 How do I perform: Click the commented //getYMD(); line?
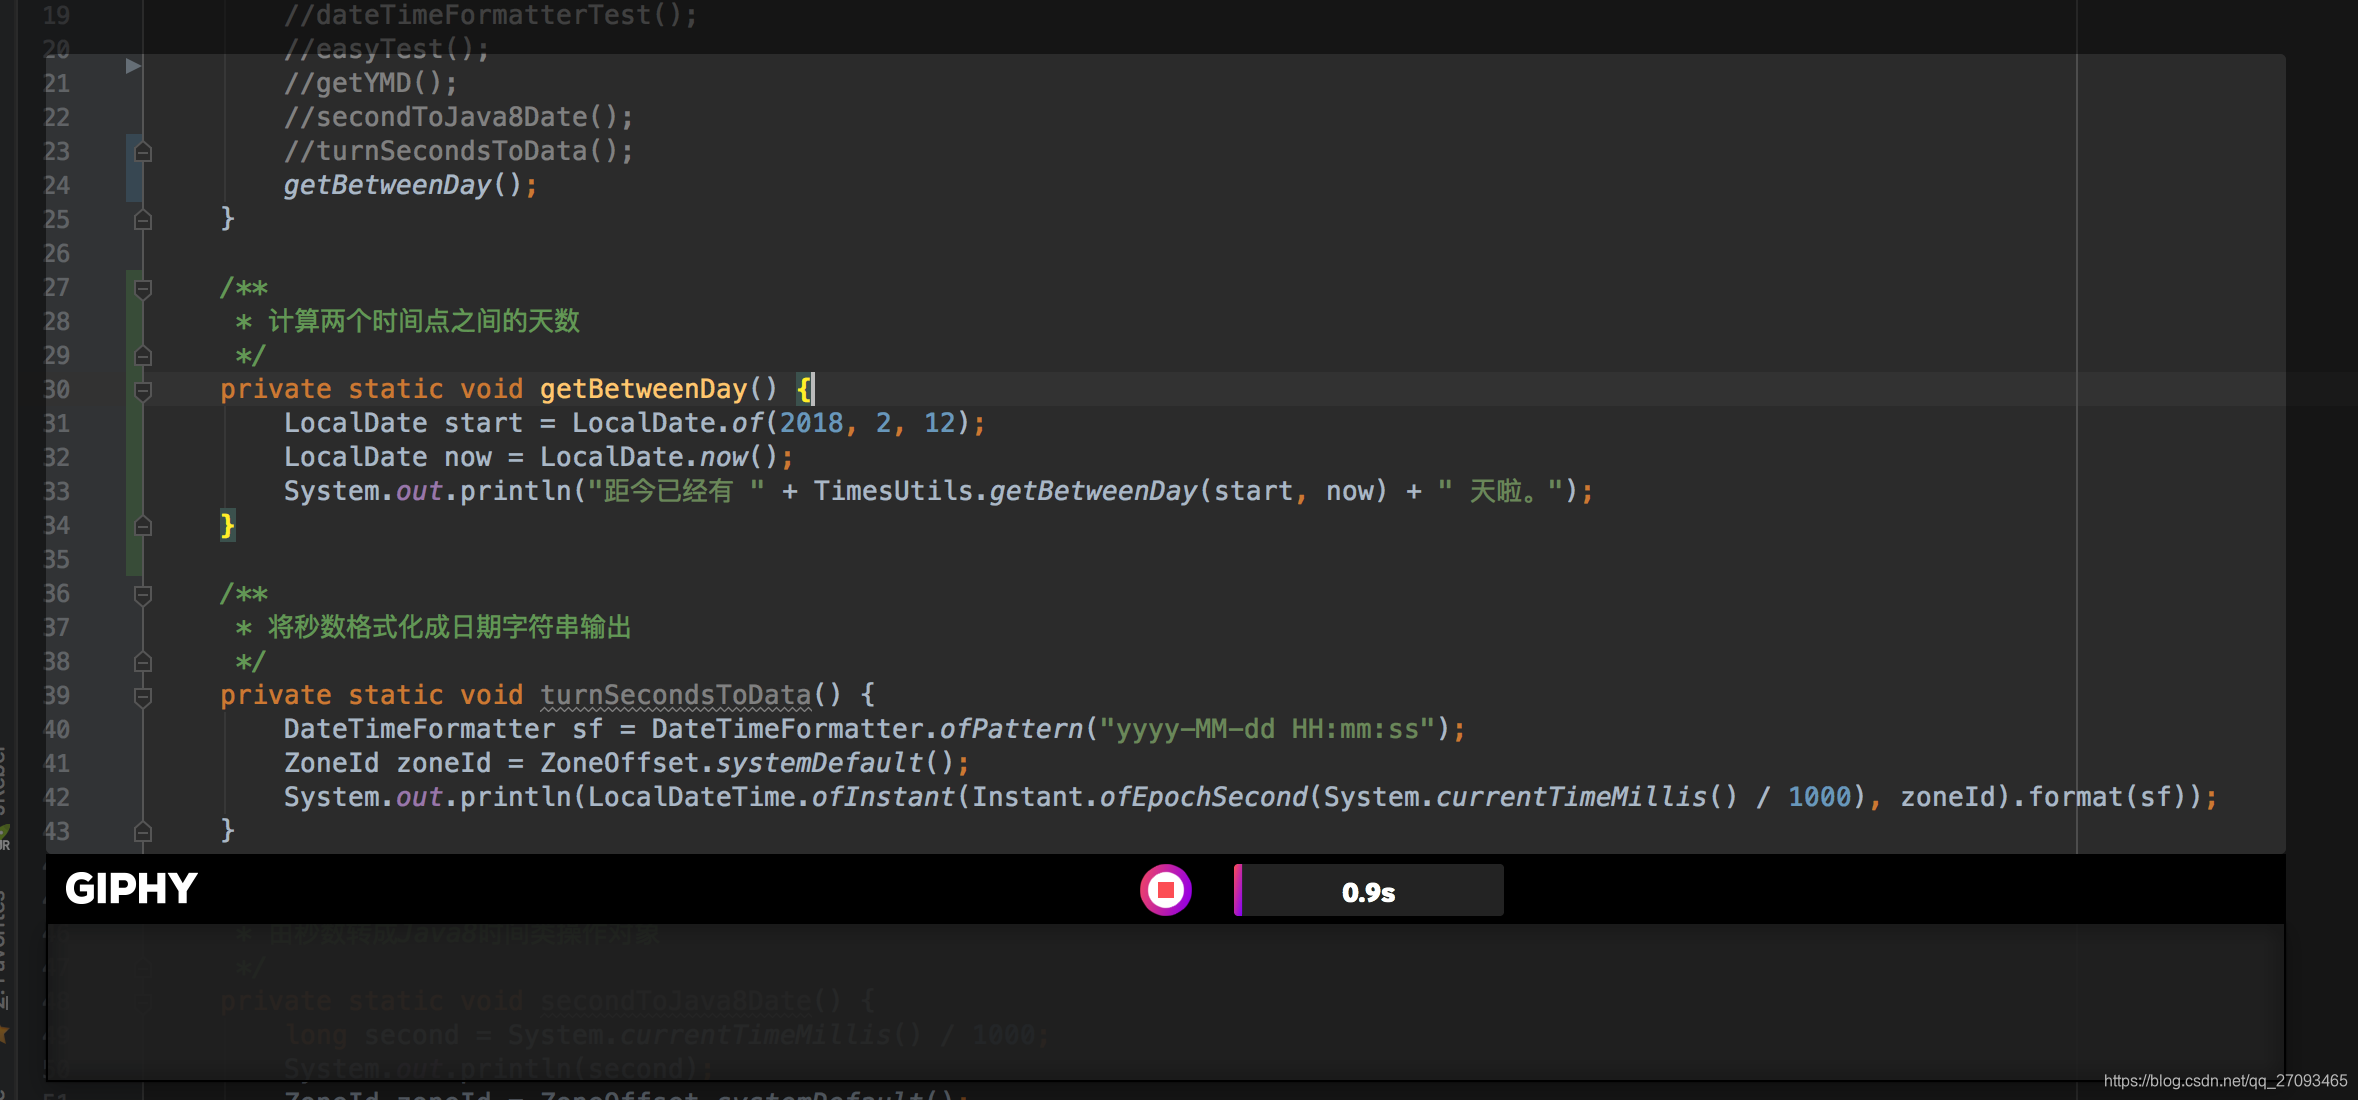(x=370, y=83)
